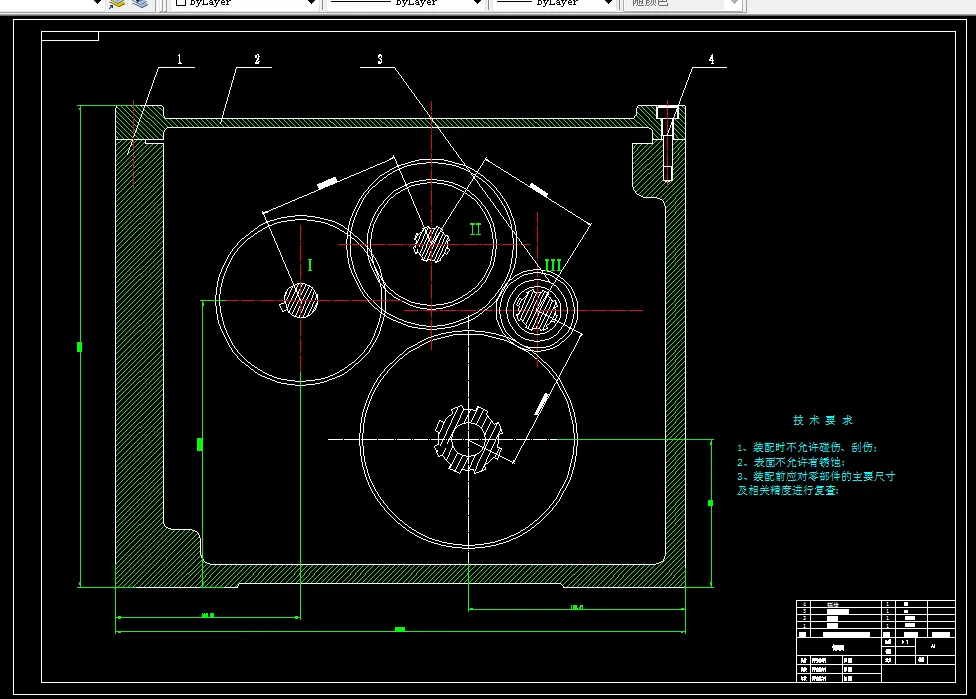Pick the grip on the right vertical dimension
This screenshot has width=976, height=699.
click(x=711, y=502)
